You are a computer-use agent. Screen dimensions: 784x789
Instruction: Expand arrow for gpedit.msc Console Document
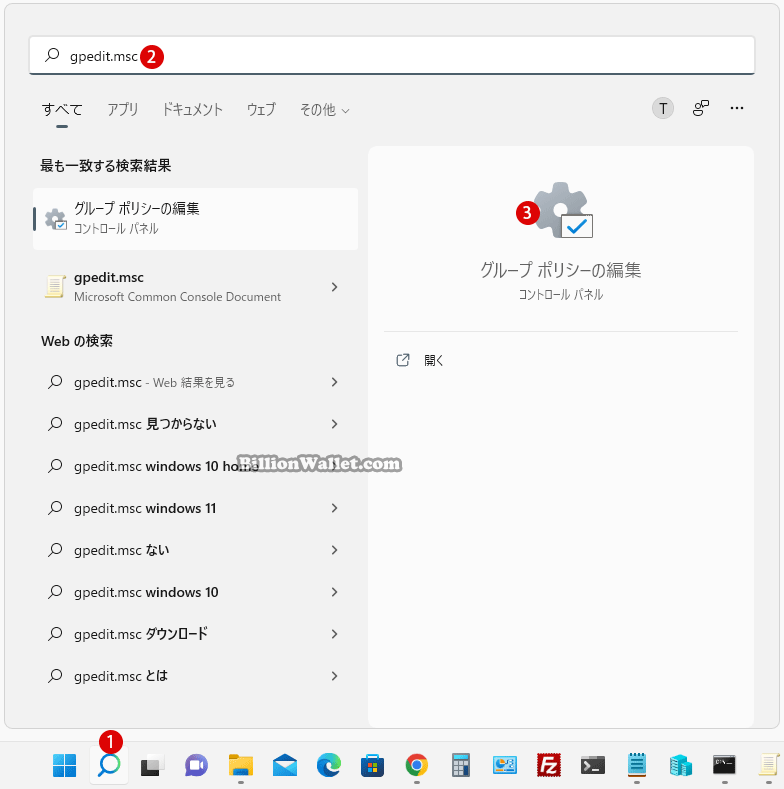tap(335, 287)
